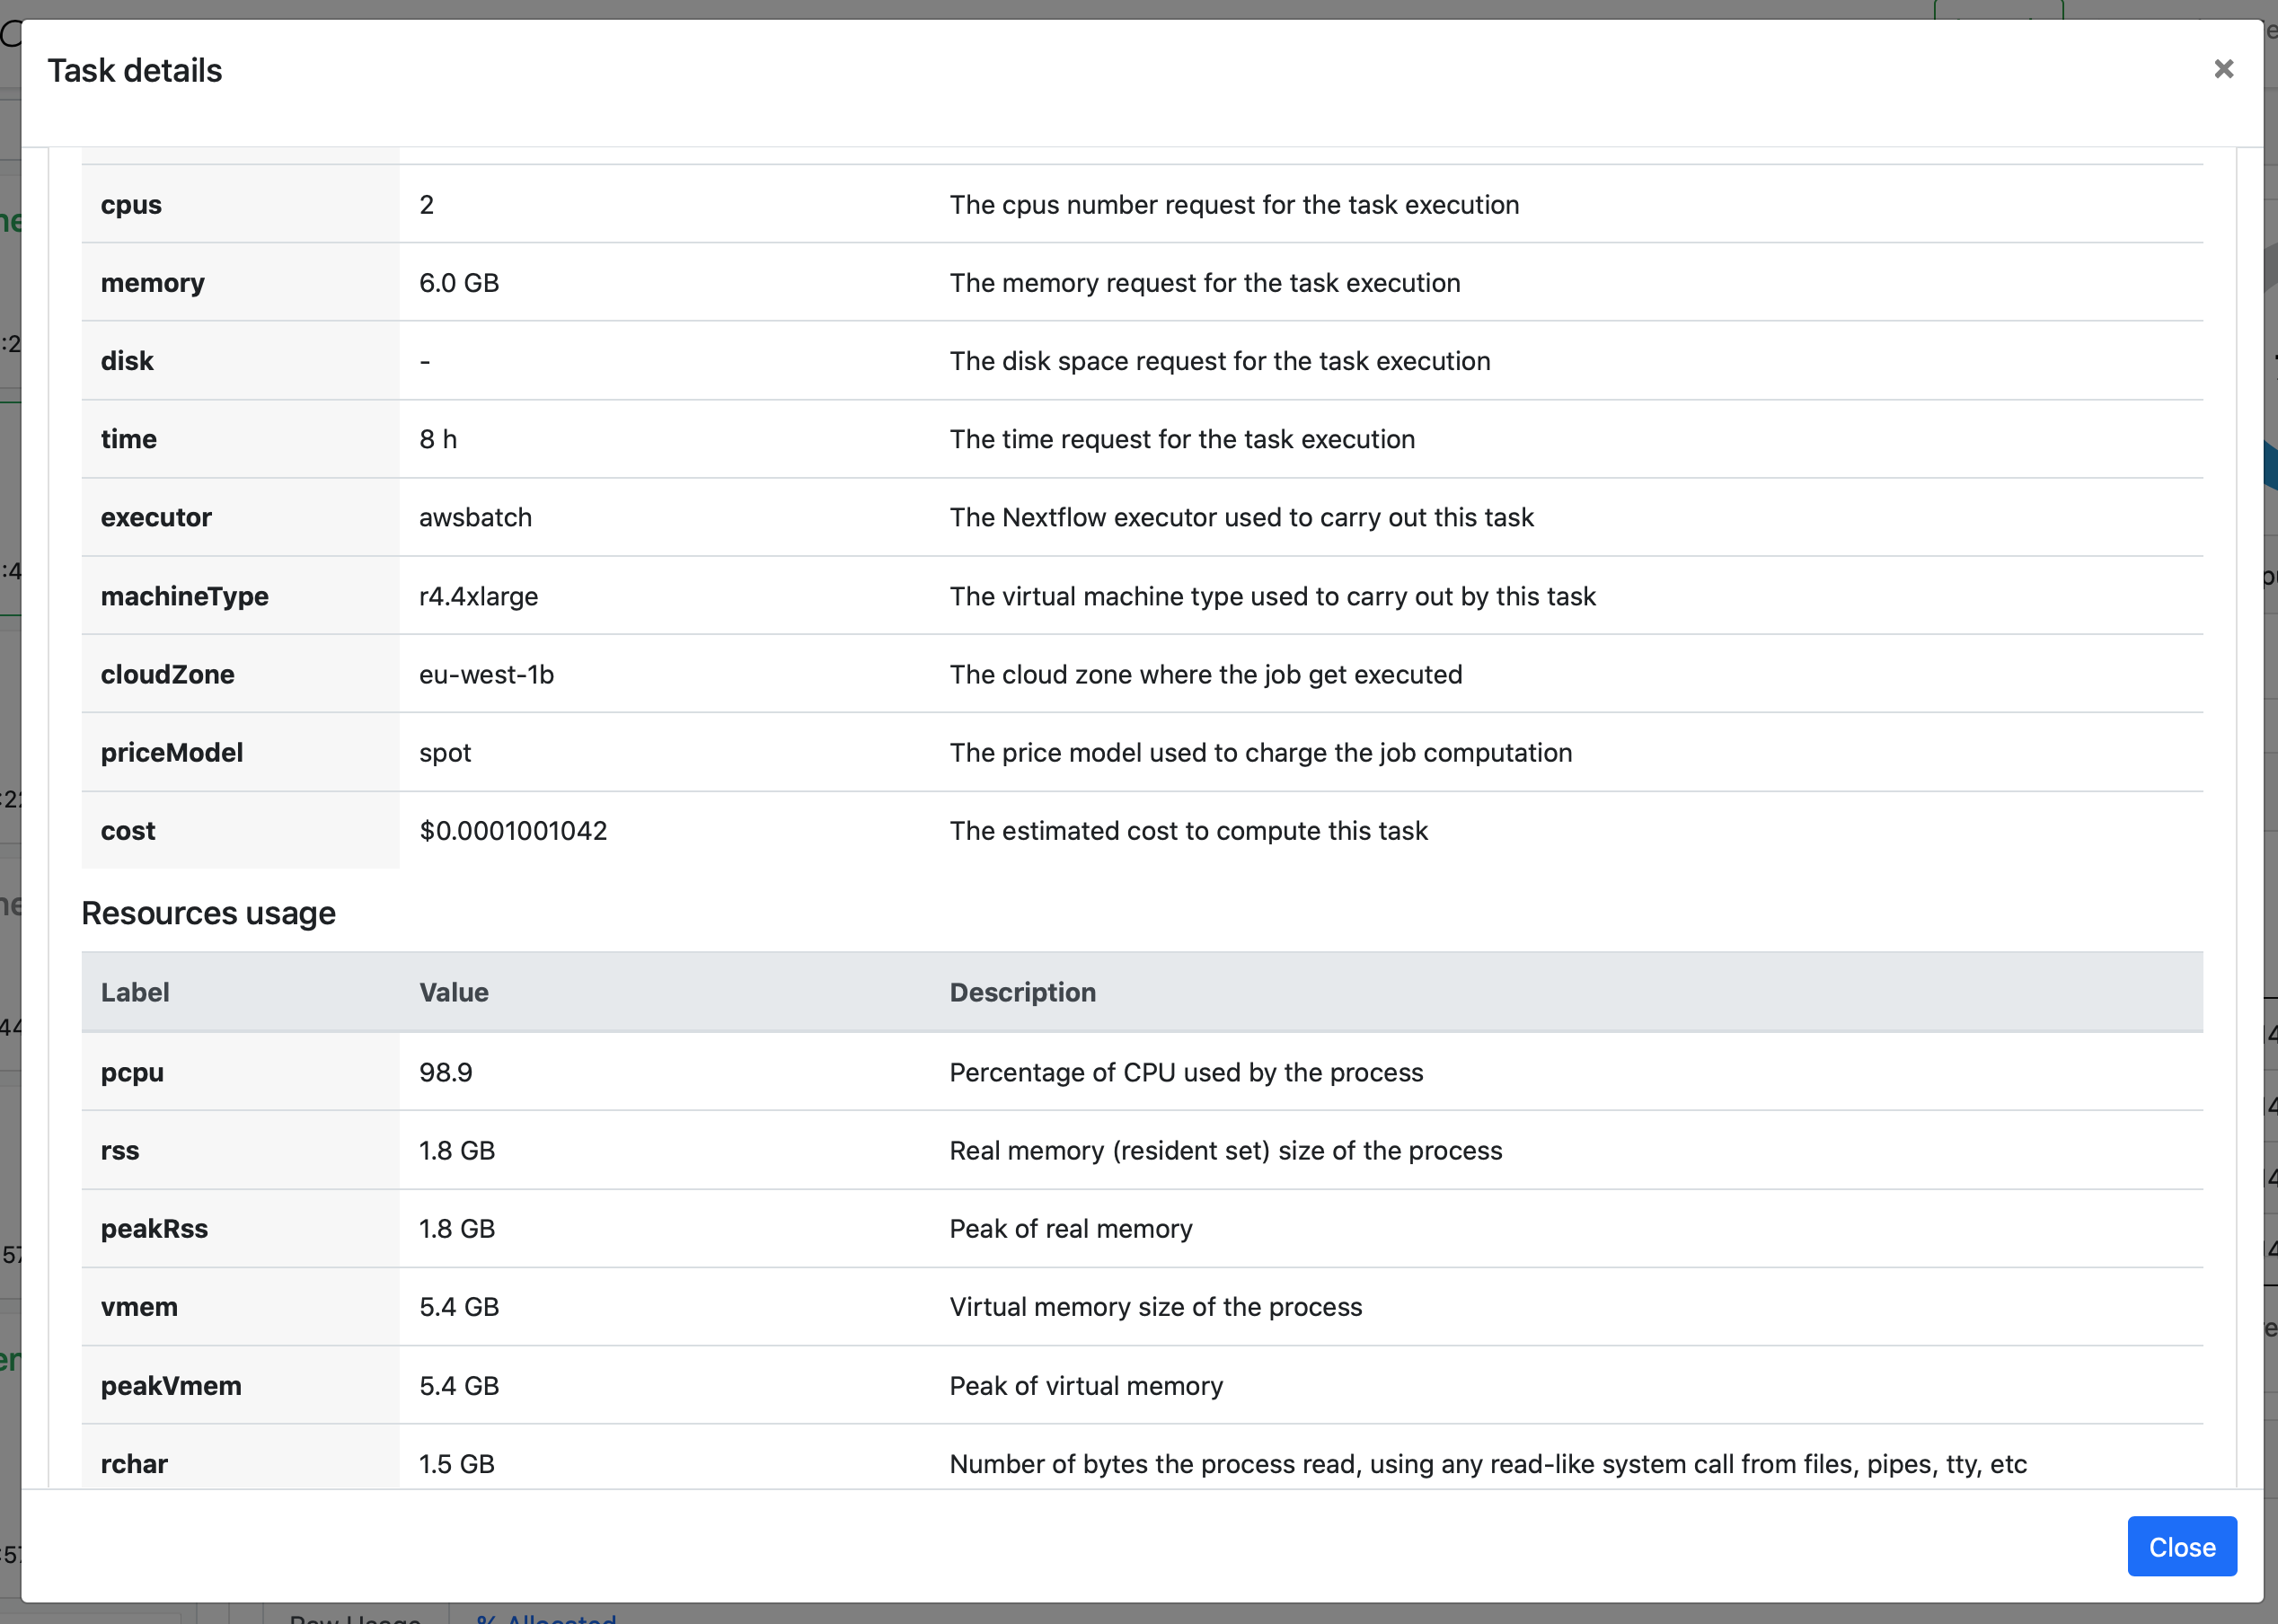
Task: Click the blue Close button
Action: pyautogui.click(x=2181, y=1546)
